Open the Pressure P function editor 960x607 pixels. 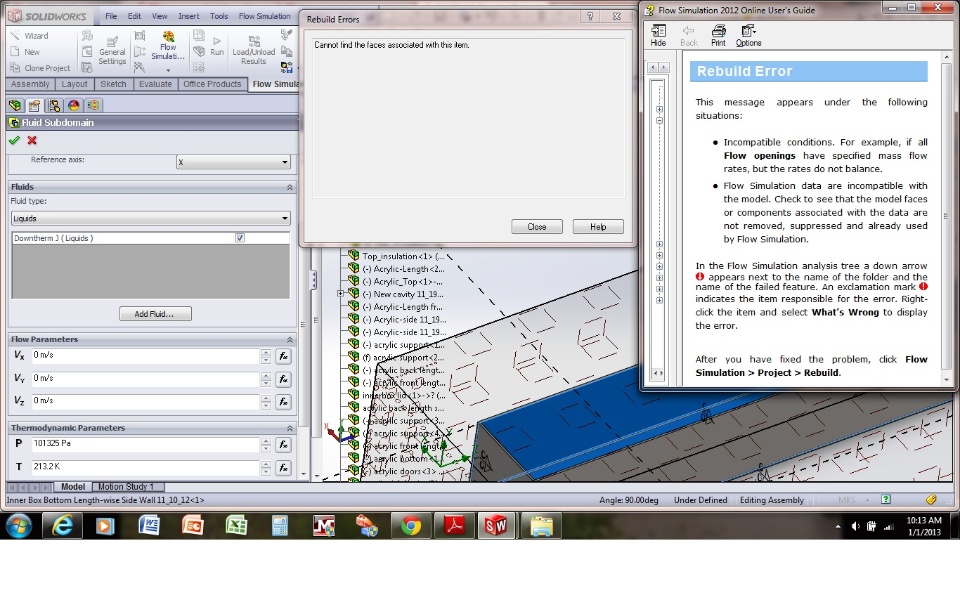(283, 445)
